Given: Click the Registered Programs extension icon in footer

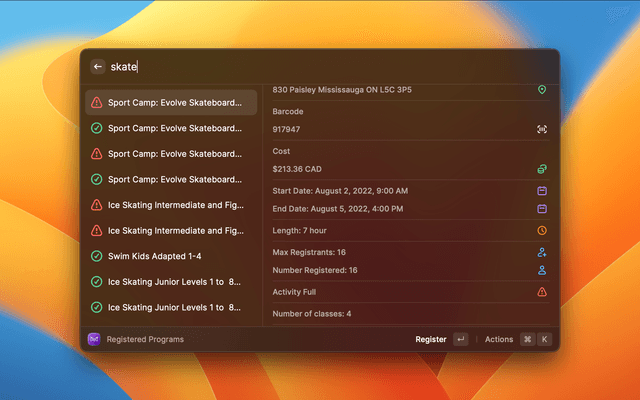Looking at the screenshot, I should pos(94,339).
